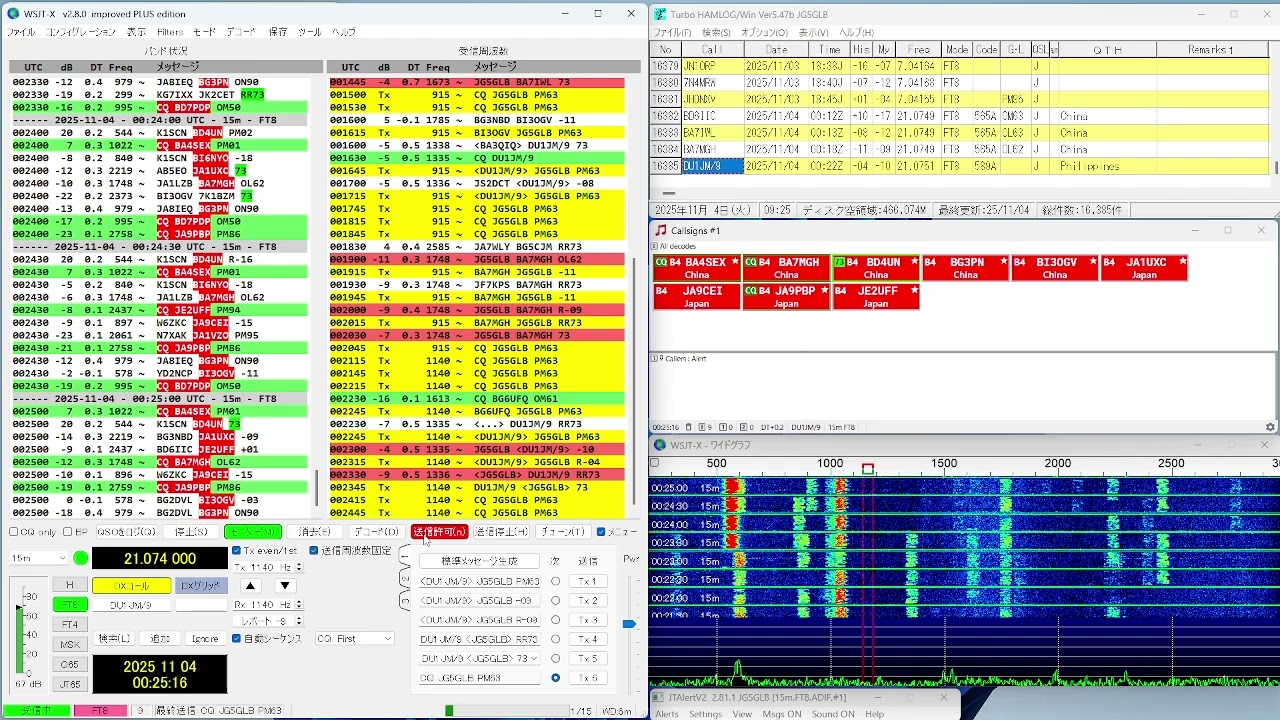Viewport: 1280px width, 720px height.
Task: Toggle the メニュー checkbox
Action: click(x=601, y=532)
